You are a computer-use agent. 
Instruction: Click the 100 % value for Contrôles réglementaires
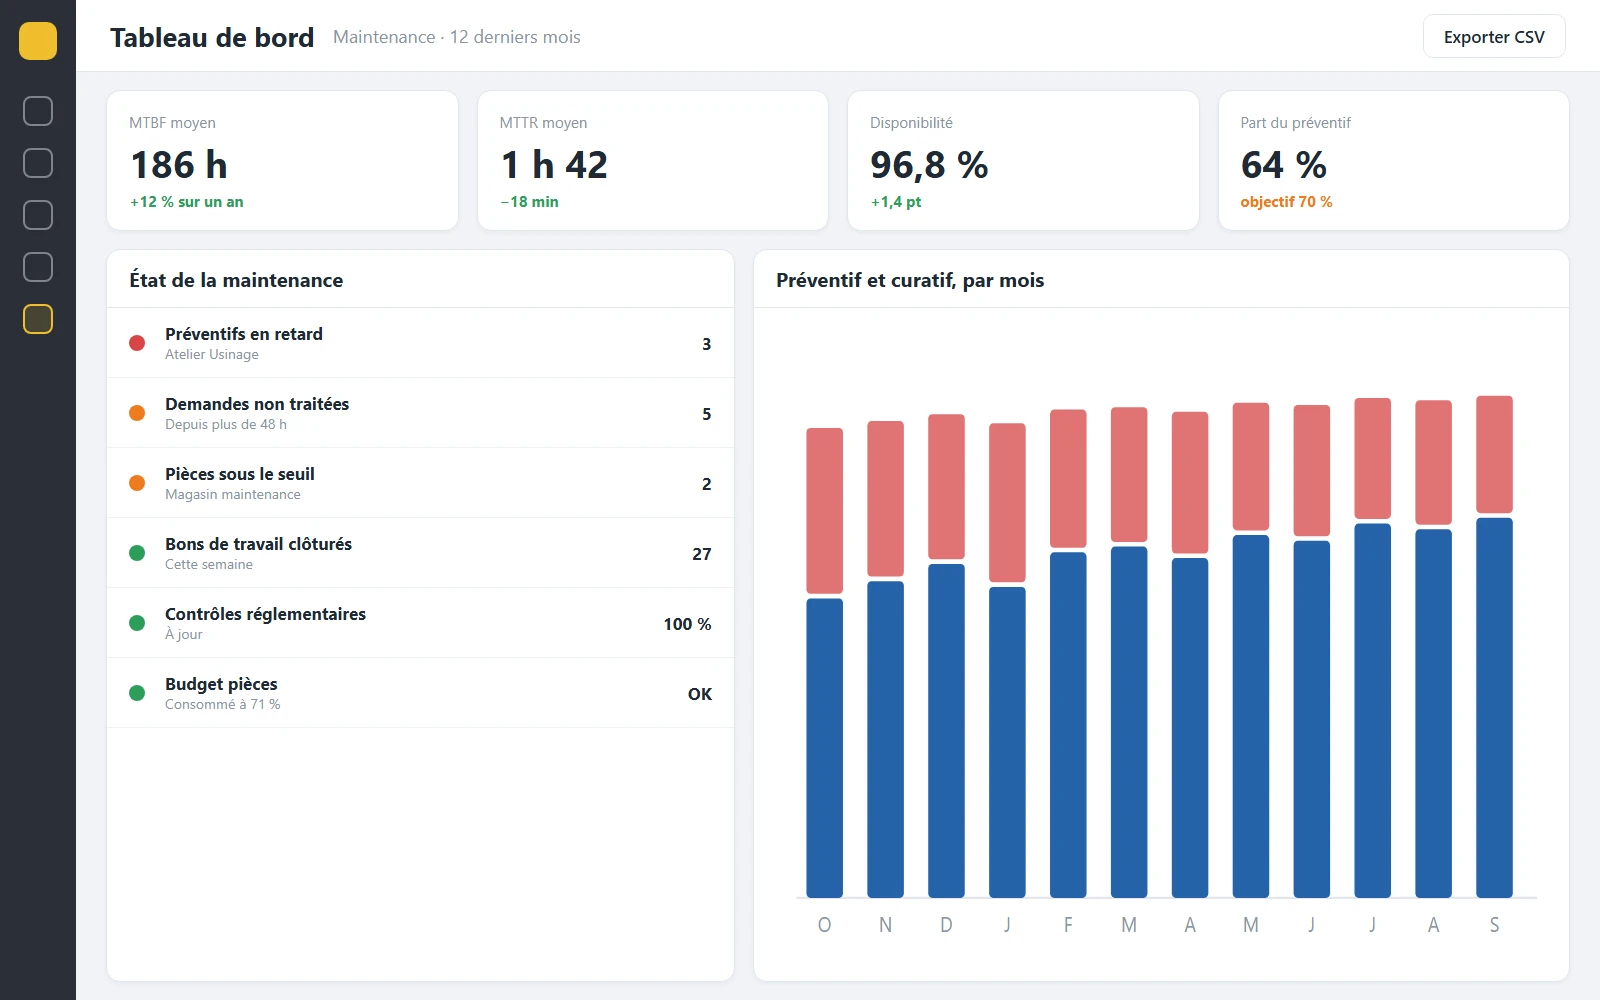coord(687,624)
